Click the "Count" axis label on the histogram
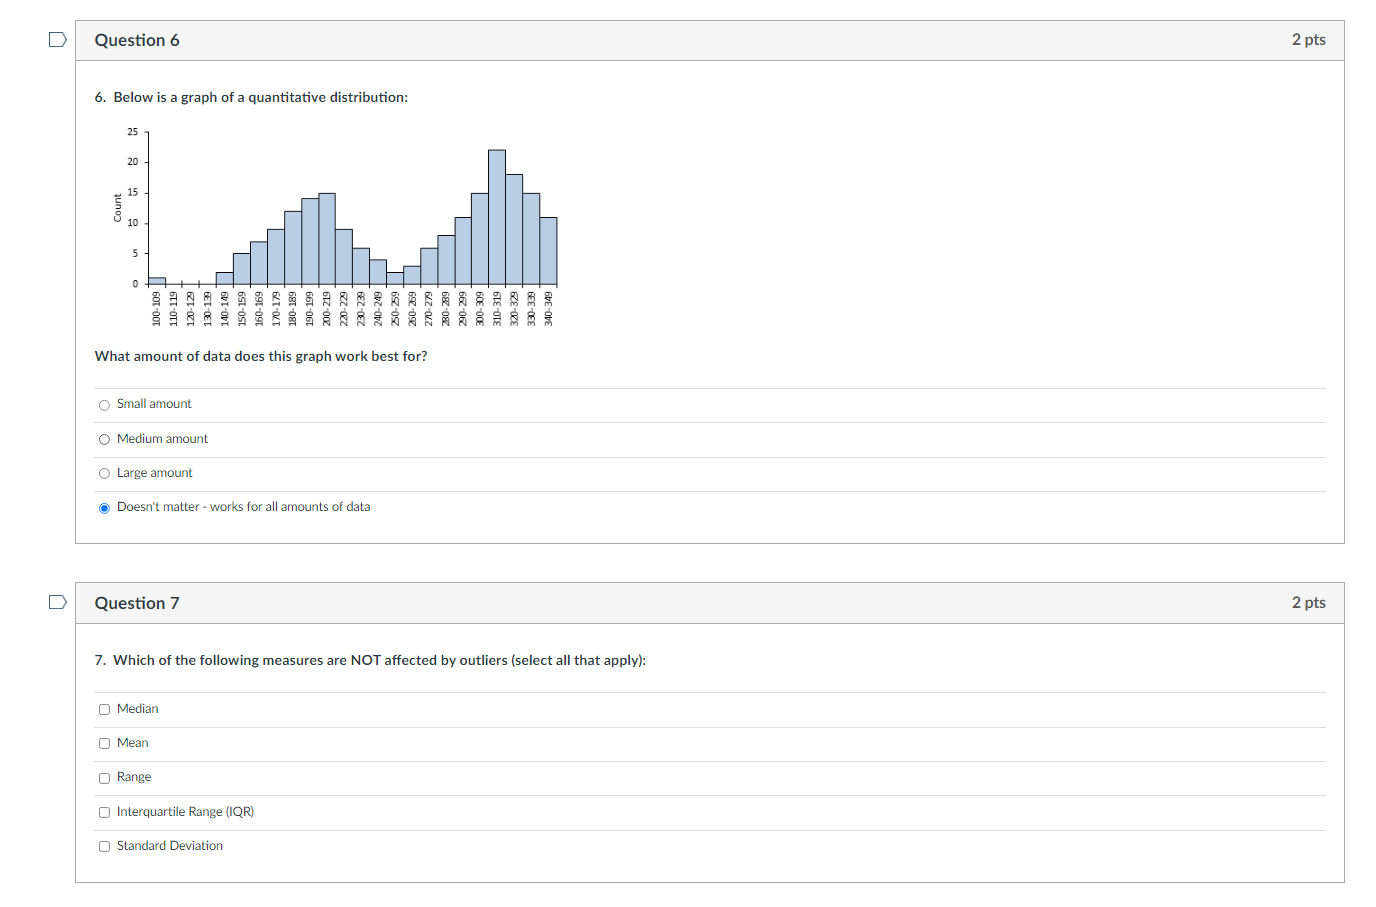This screenshot has width=1376, height=907. 117,208
